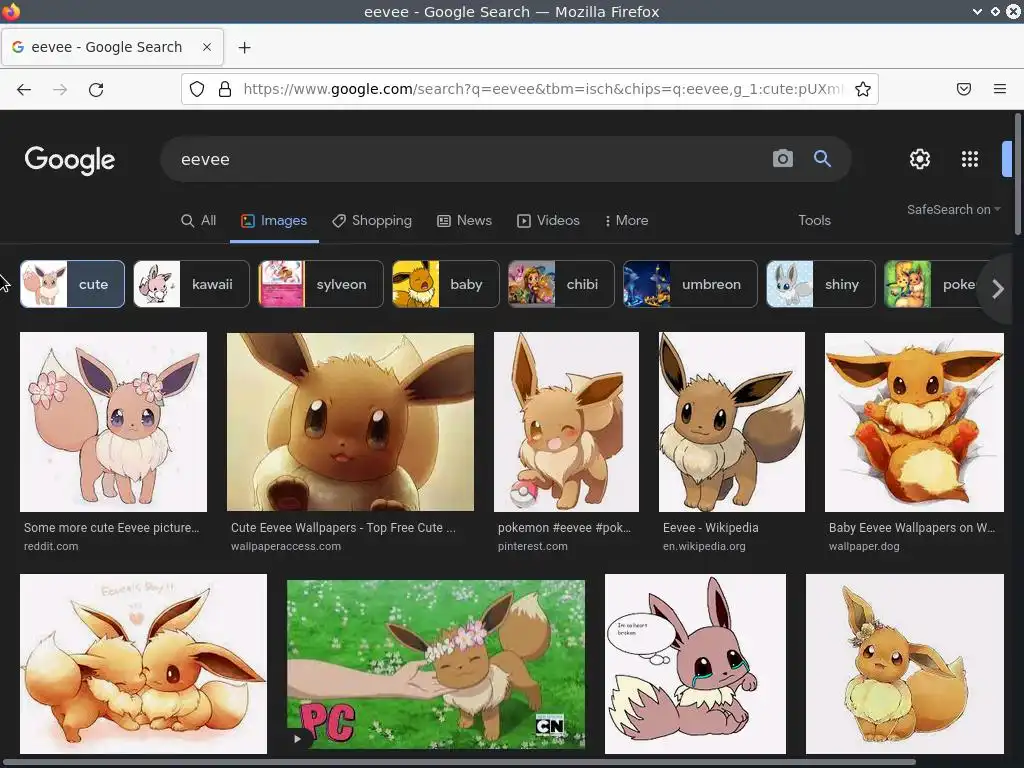Open the Baby Eevee wallpaper image

[914, 422]
